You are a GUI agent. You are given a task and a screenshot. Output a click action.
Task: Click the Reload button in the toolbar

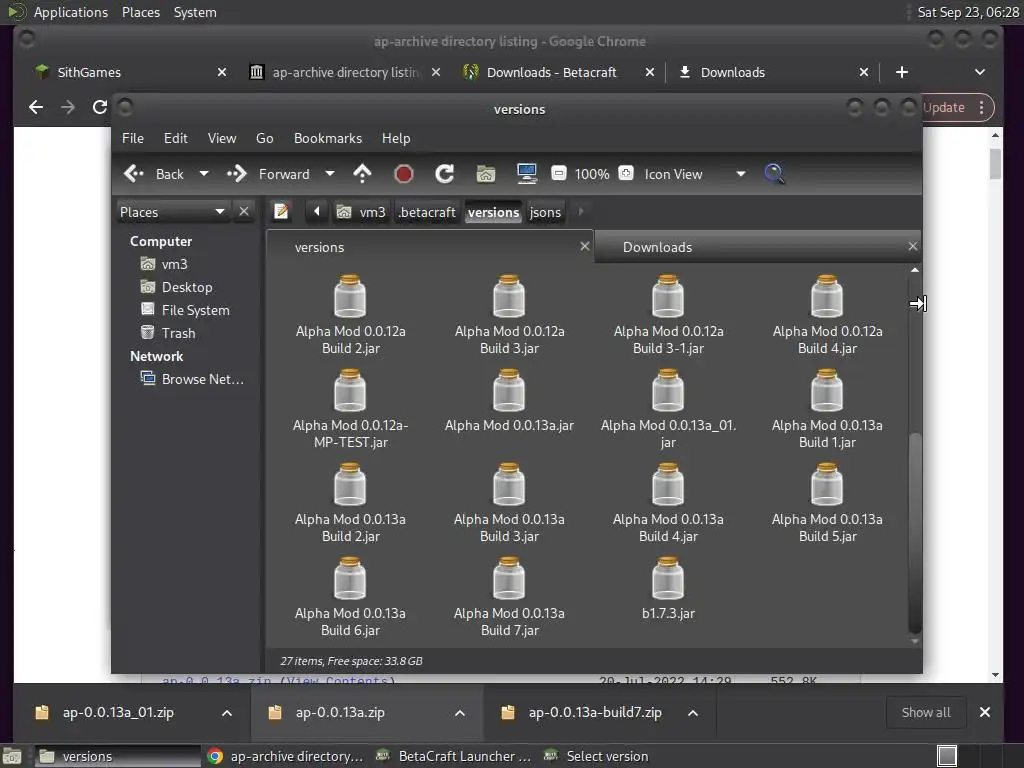pyautogui.click(x=445, y=174)
